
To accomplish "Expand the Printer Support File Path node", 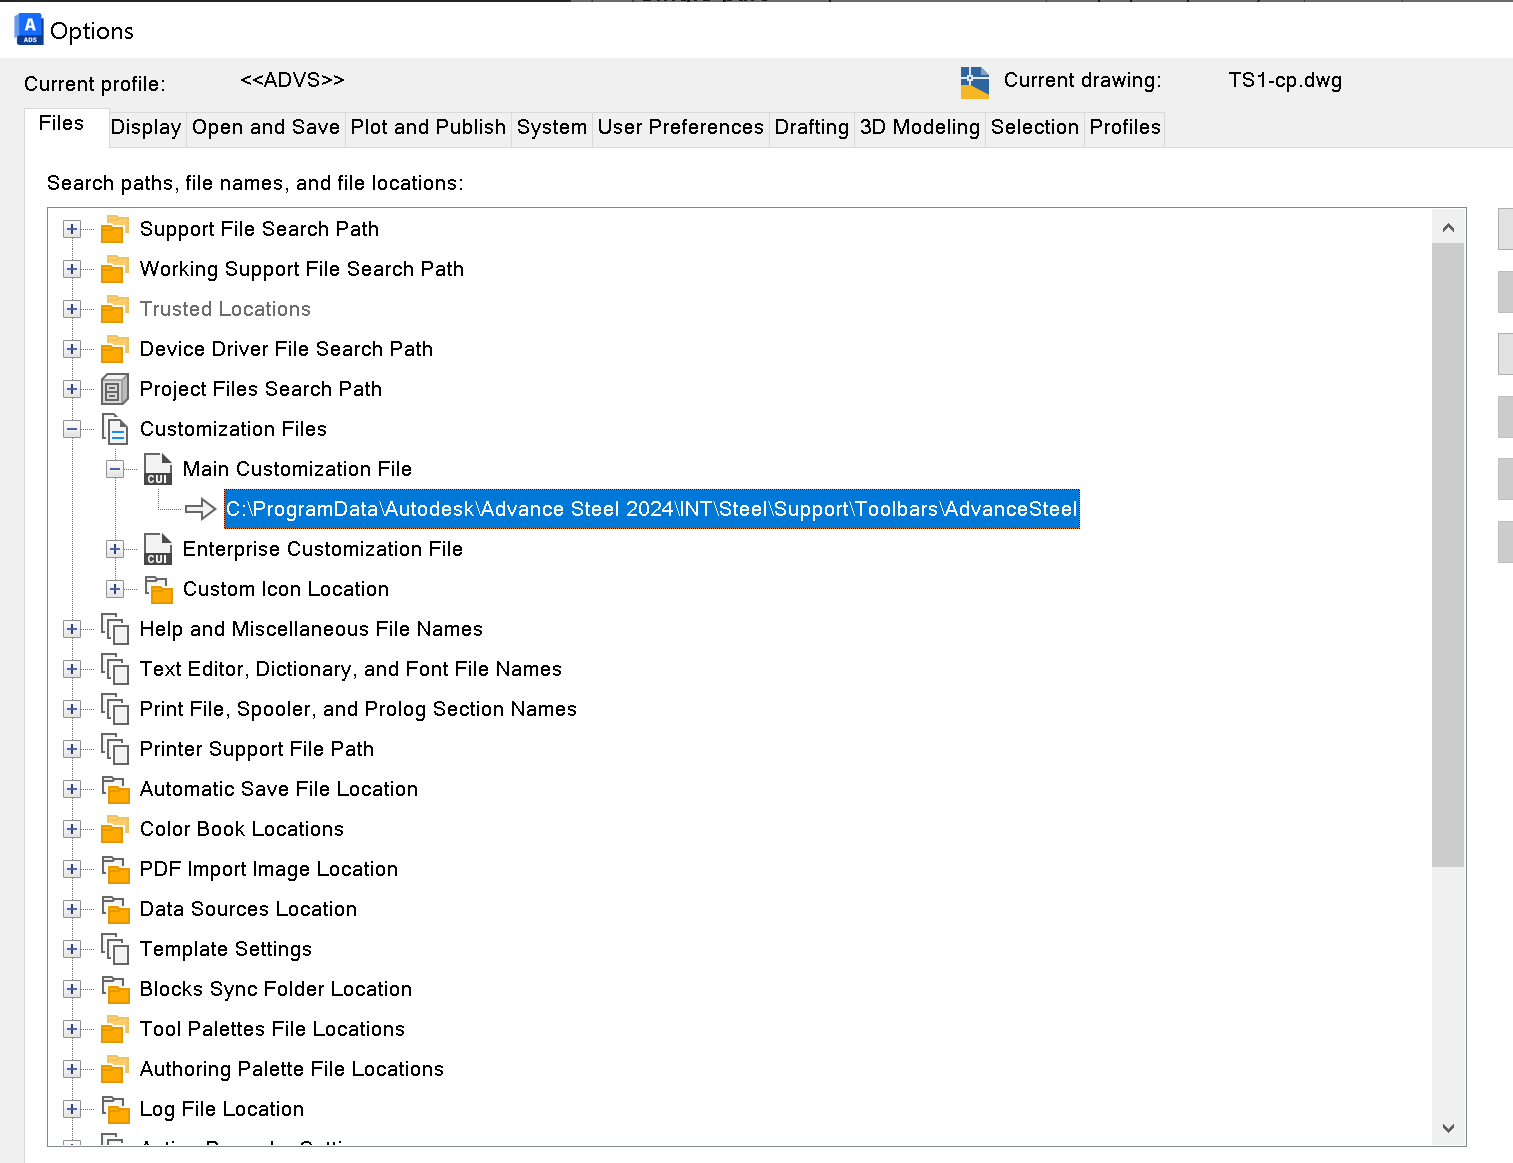I will (72, 749).
